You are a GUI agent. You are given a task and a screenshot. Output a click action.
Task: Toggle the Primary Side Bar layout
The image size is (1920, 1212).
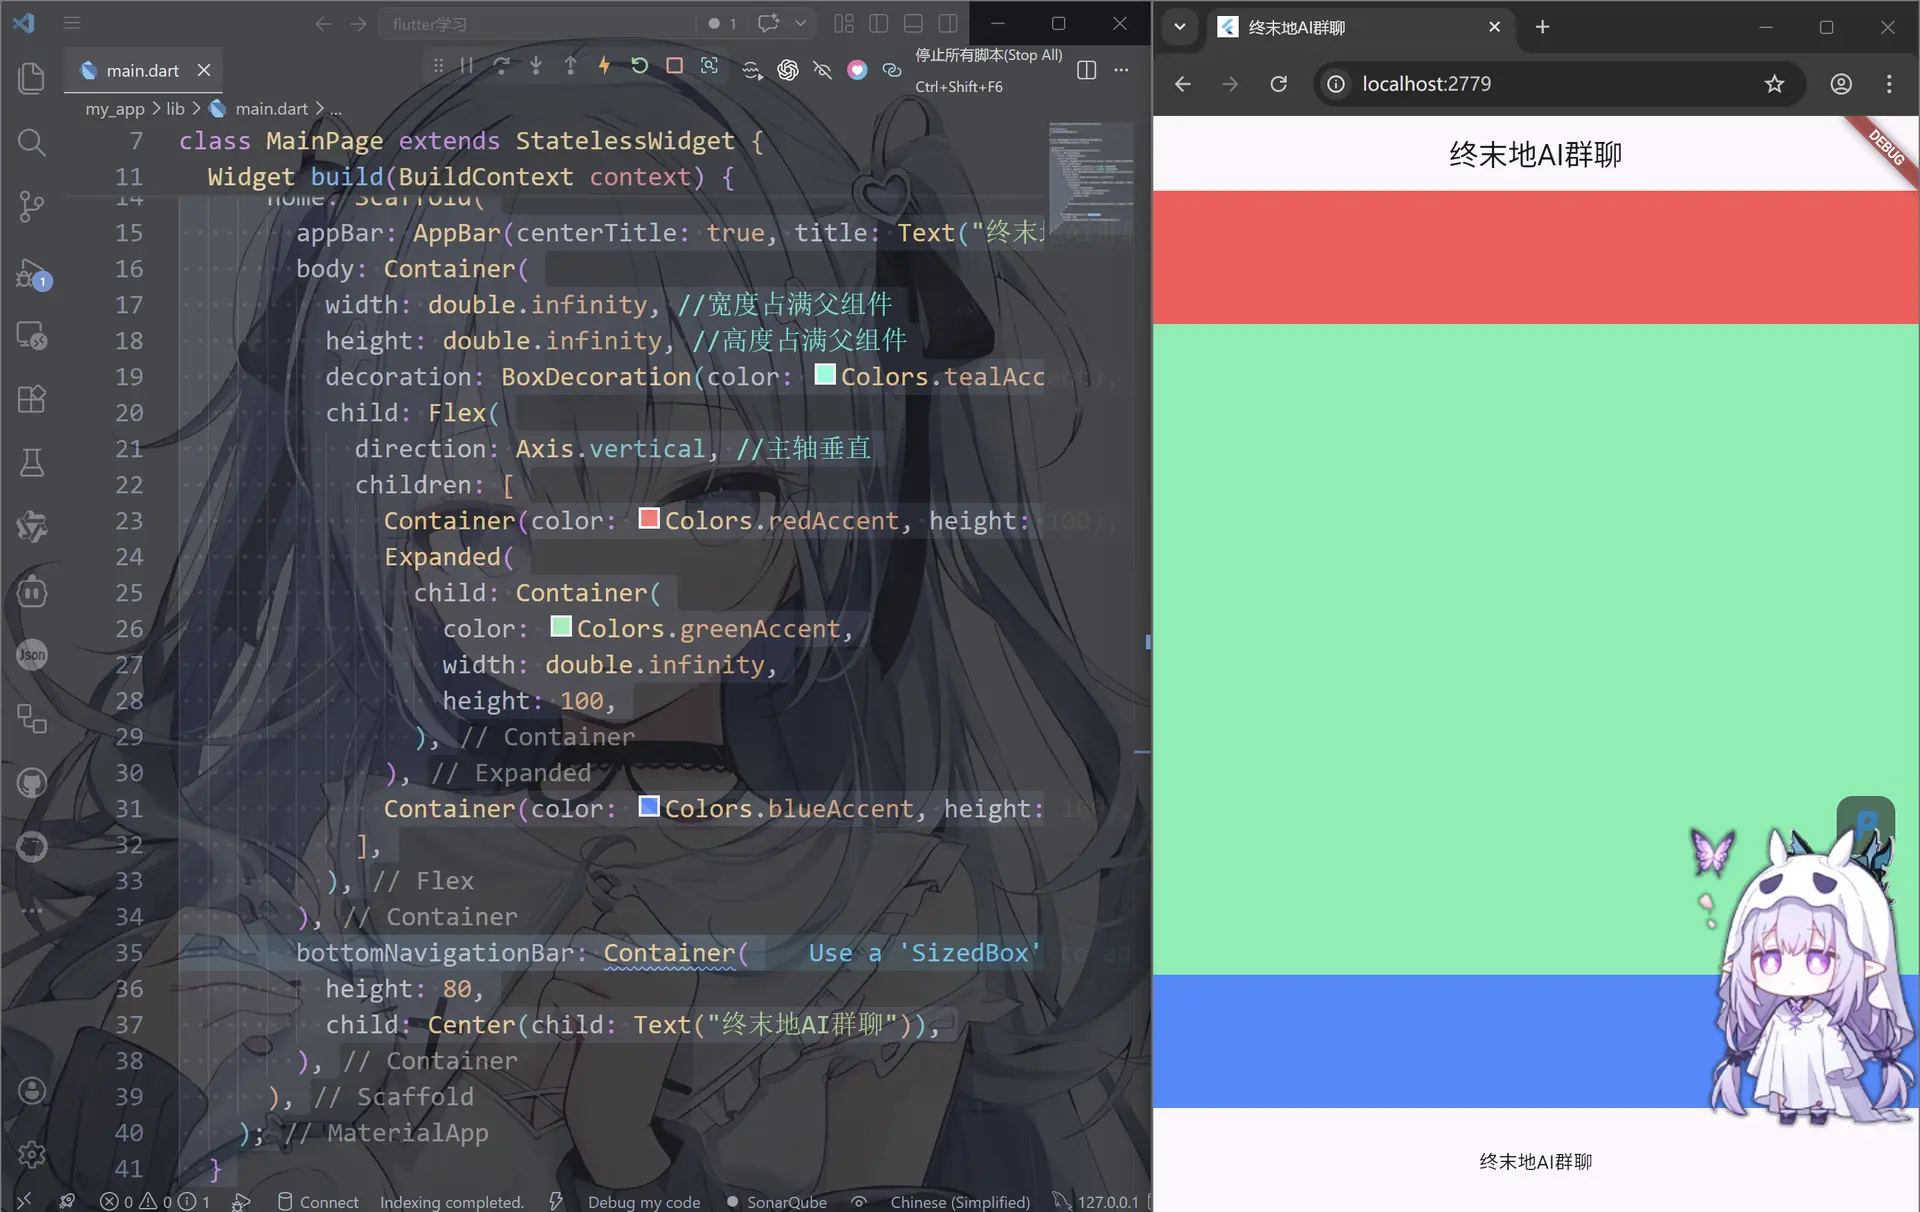coord(879,23)
